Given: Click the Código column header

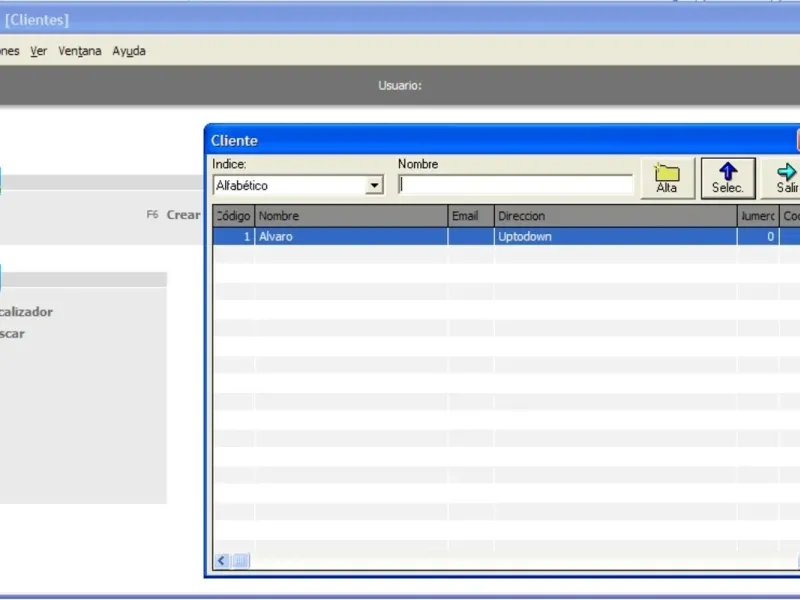Looking at the screenshot, I should click(x=234, y=216).
